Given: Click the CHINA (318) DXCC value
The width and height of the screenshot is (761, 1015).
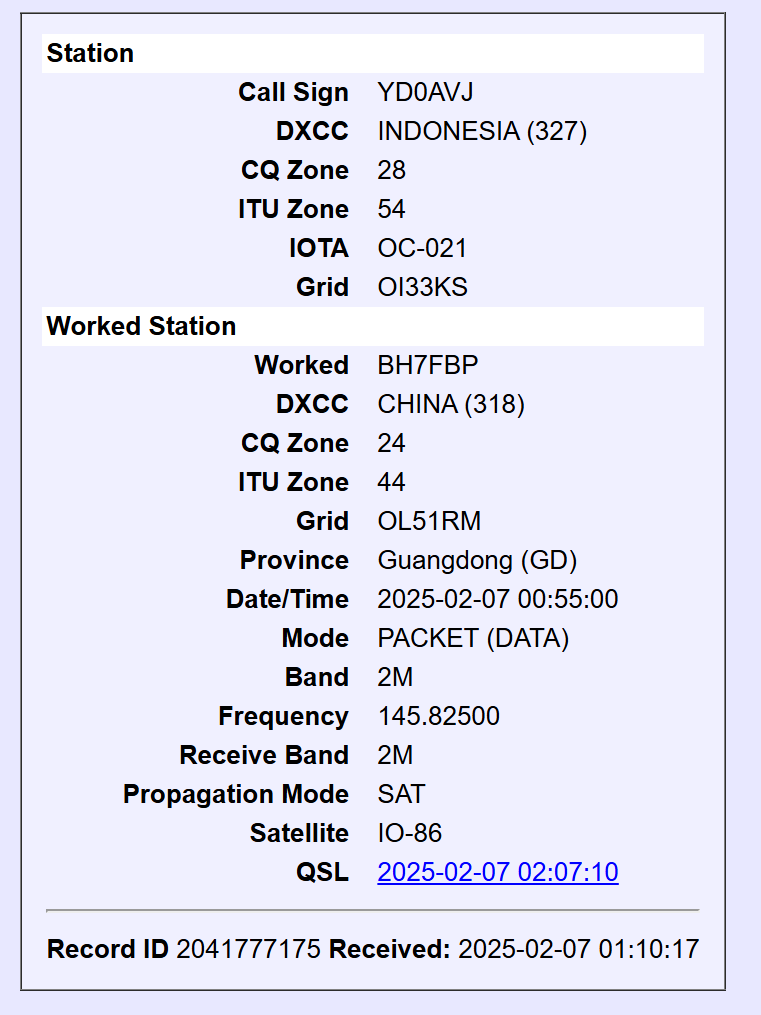Looking at the screenshot, I should coord(450,404).
